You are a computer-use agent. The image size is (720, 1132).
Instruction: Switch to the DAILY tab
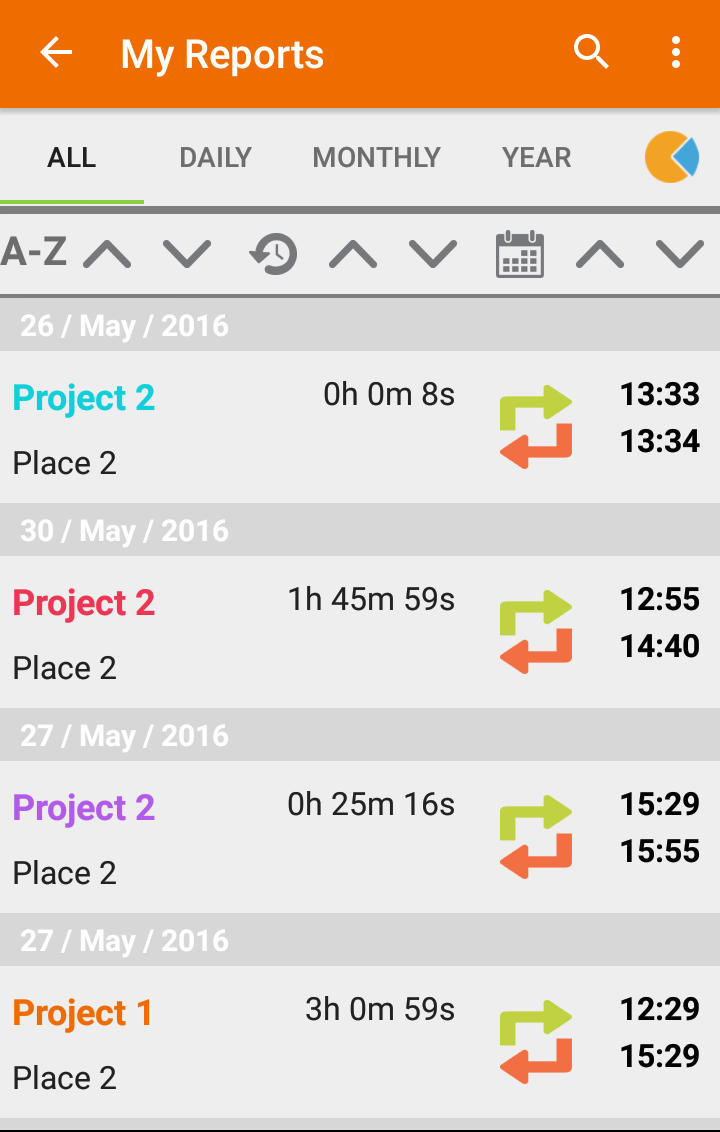click(215, 158)
